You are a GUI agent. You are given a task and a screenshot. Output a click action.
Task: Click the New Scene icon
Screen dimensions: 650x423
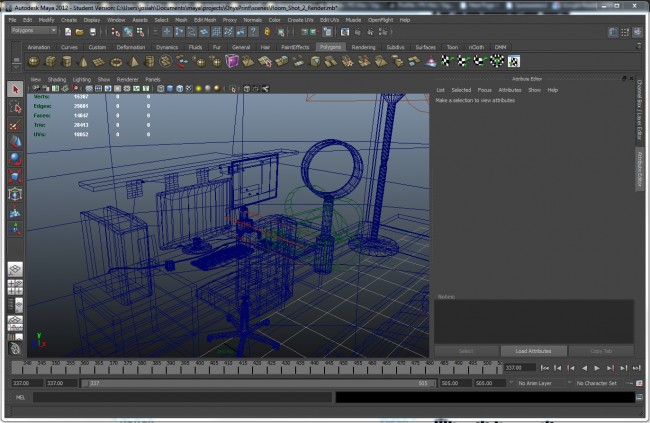(68, 32)
